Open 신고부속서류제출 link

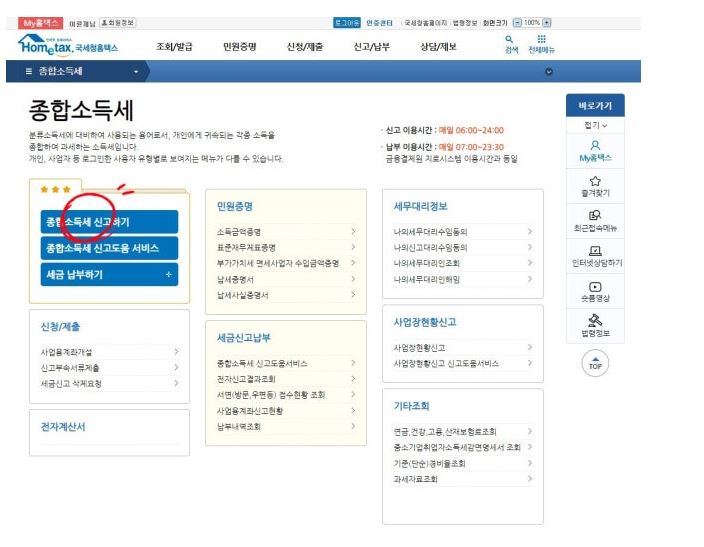click(70, 368)
